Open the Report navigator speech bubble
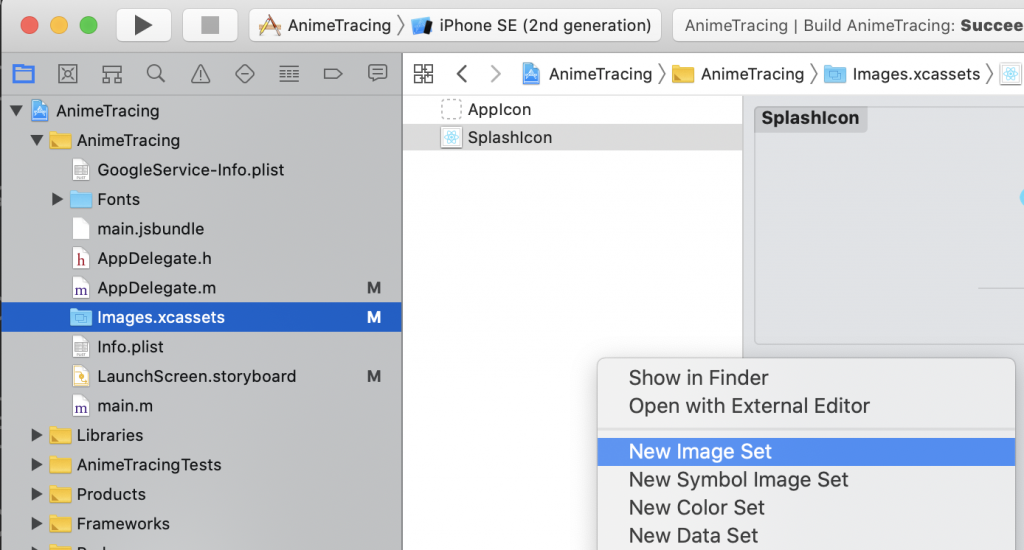The image size is (1024, 550). point(377,74)
